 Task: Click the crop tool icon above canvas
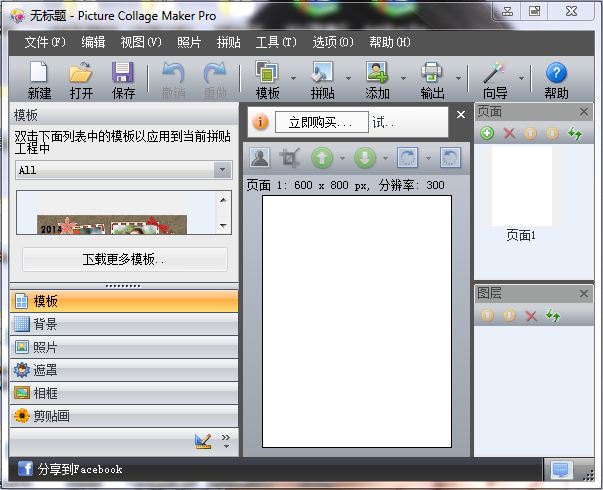290,158
